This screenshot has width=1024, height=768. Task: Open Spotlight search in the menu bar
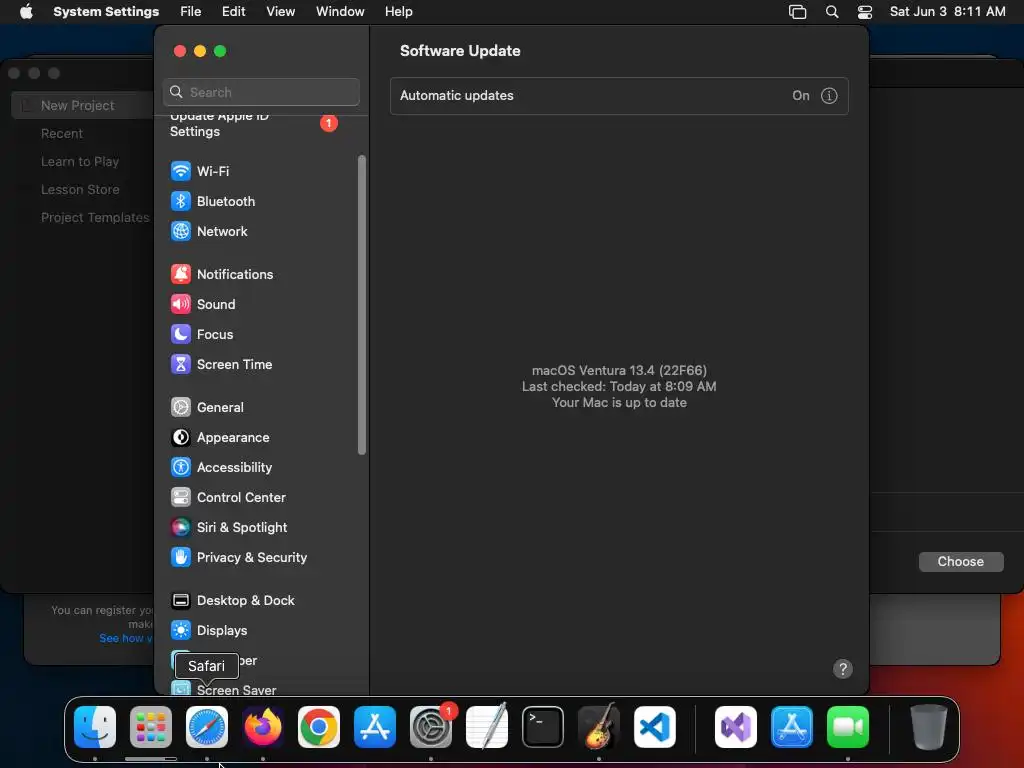click(x=831, y=12)
